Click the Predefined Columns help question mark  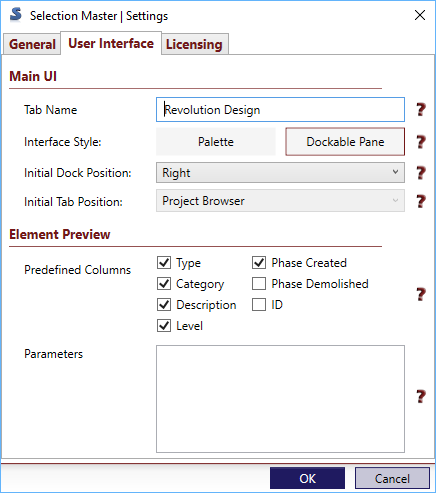pos(421,294)
